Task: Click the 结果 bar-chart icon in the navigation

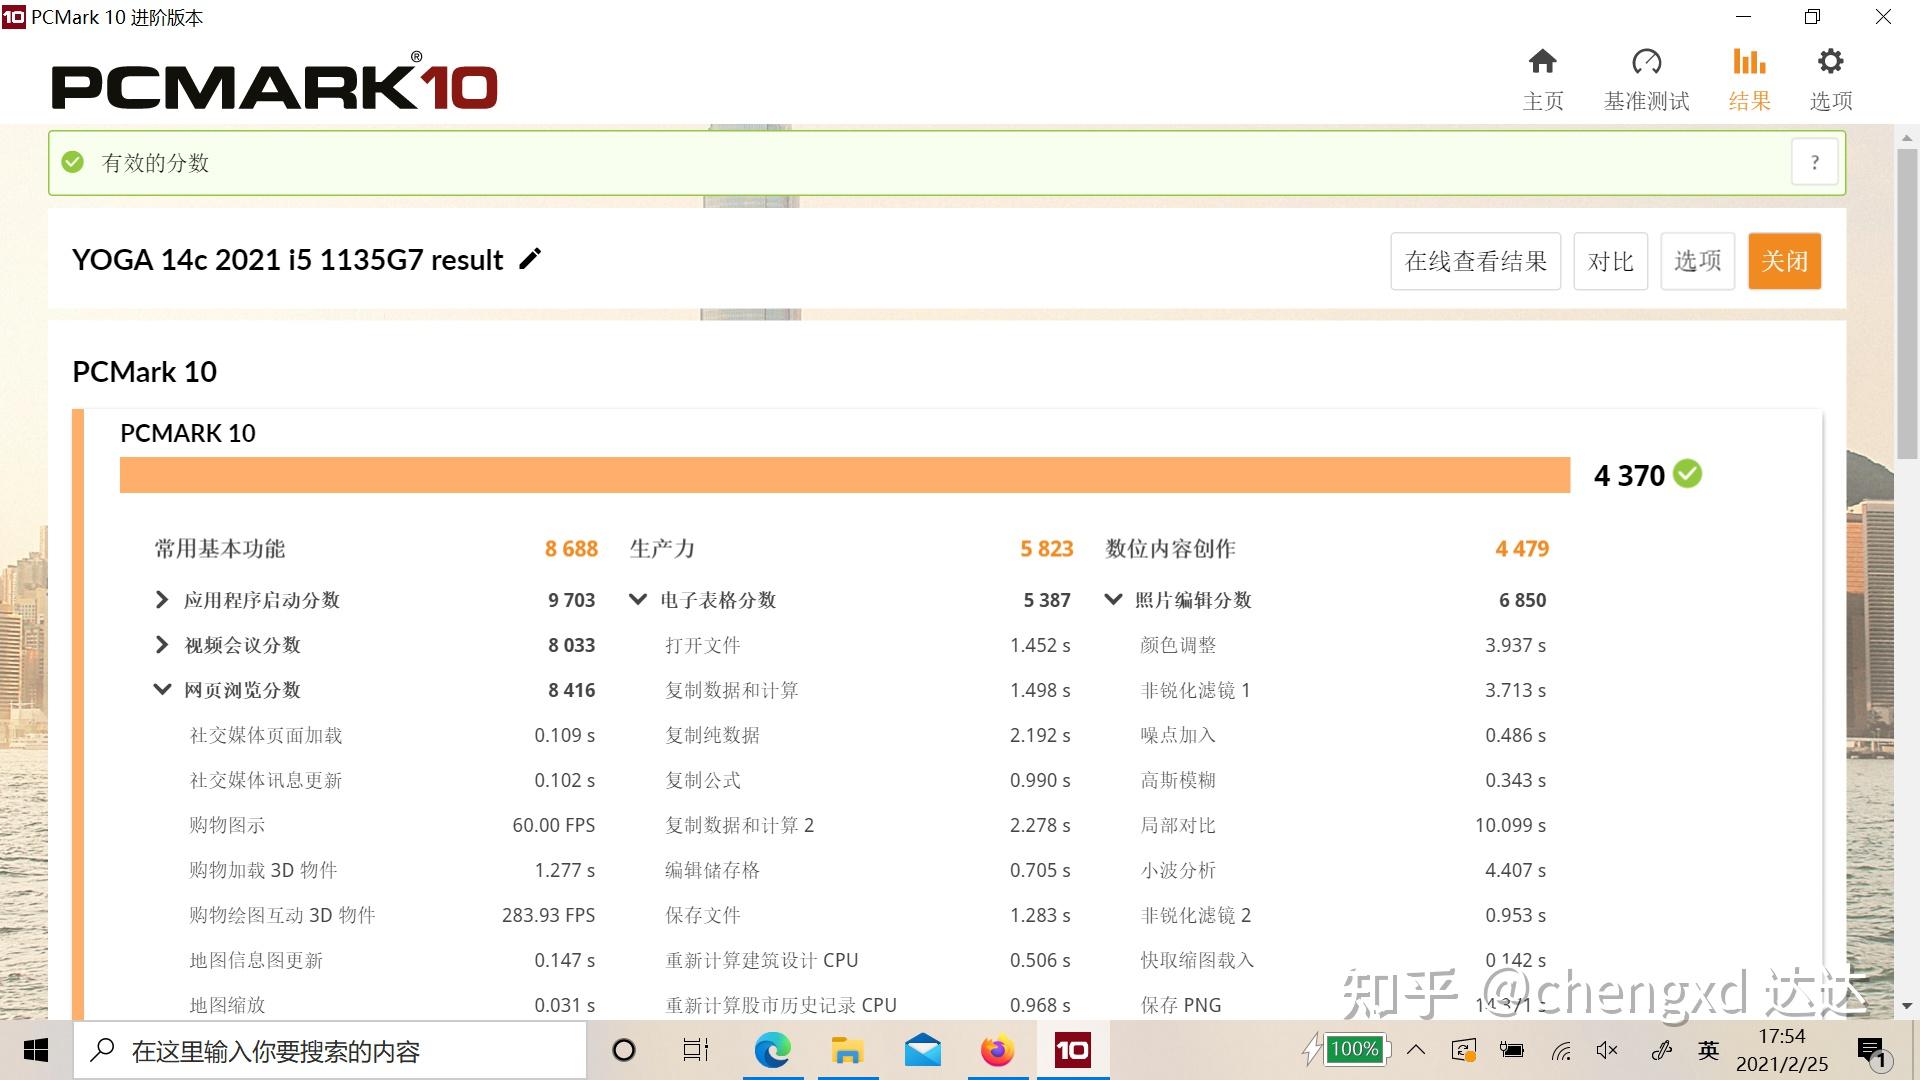Action: 1748,62
